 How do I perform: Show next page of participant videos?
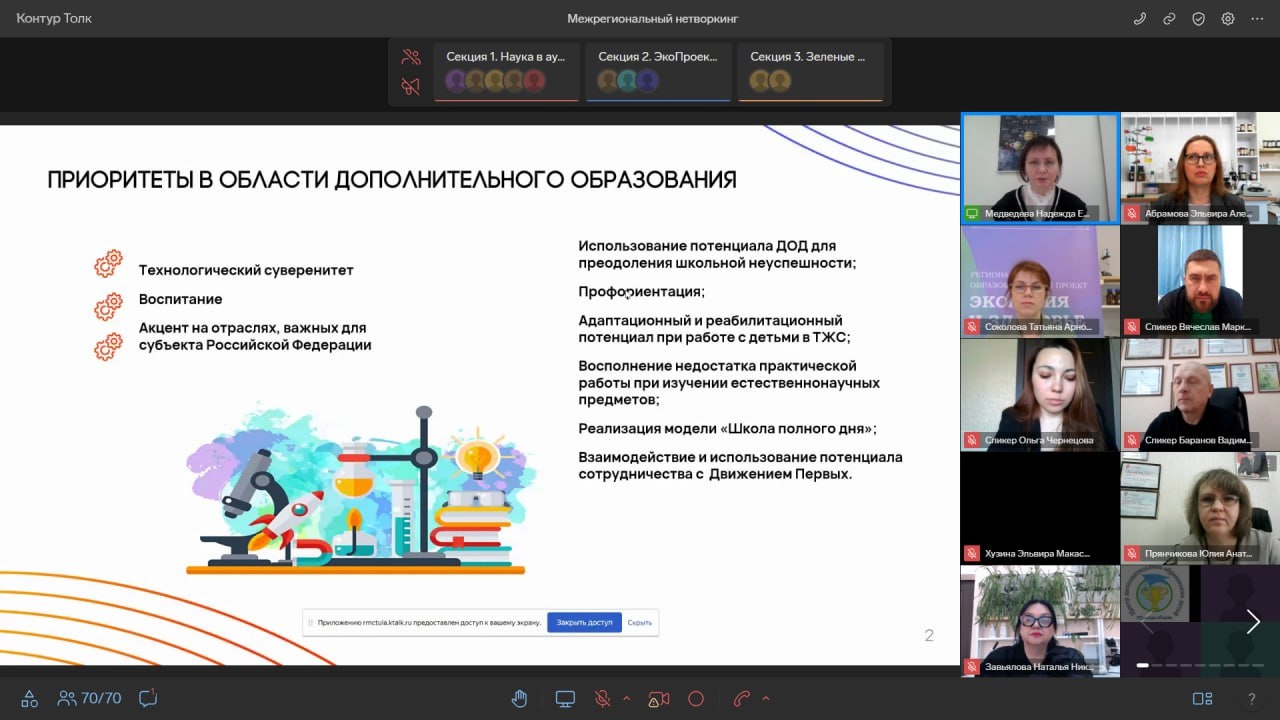(1252, 622)
